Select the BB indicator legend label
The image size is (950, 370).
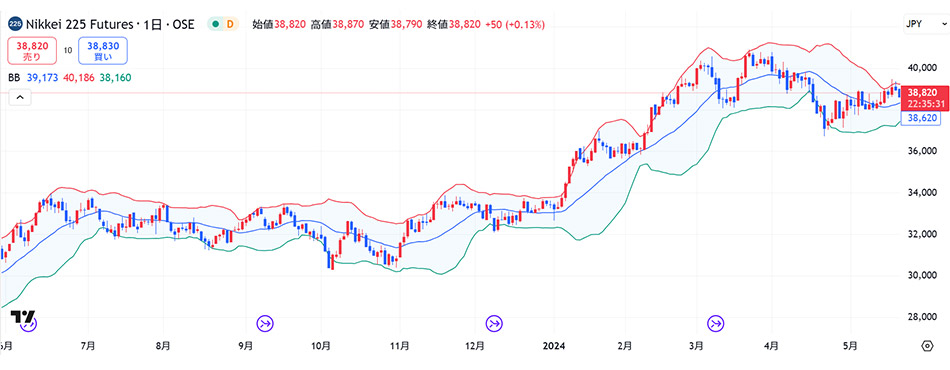pyautogui.click(x=13, y=78)
